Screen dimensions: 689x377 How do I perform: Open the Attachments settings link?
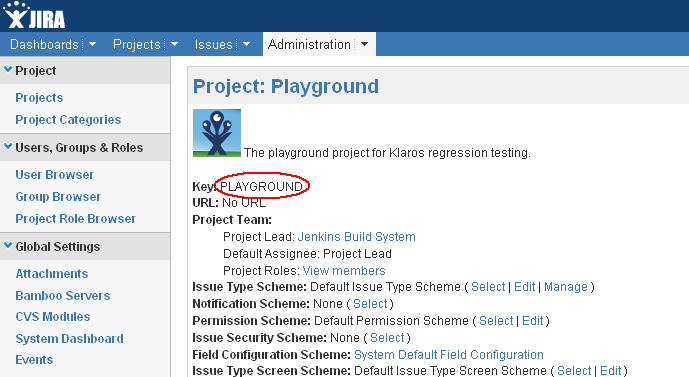click(x=52, y=273)
